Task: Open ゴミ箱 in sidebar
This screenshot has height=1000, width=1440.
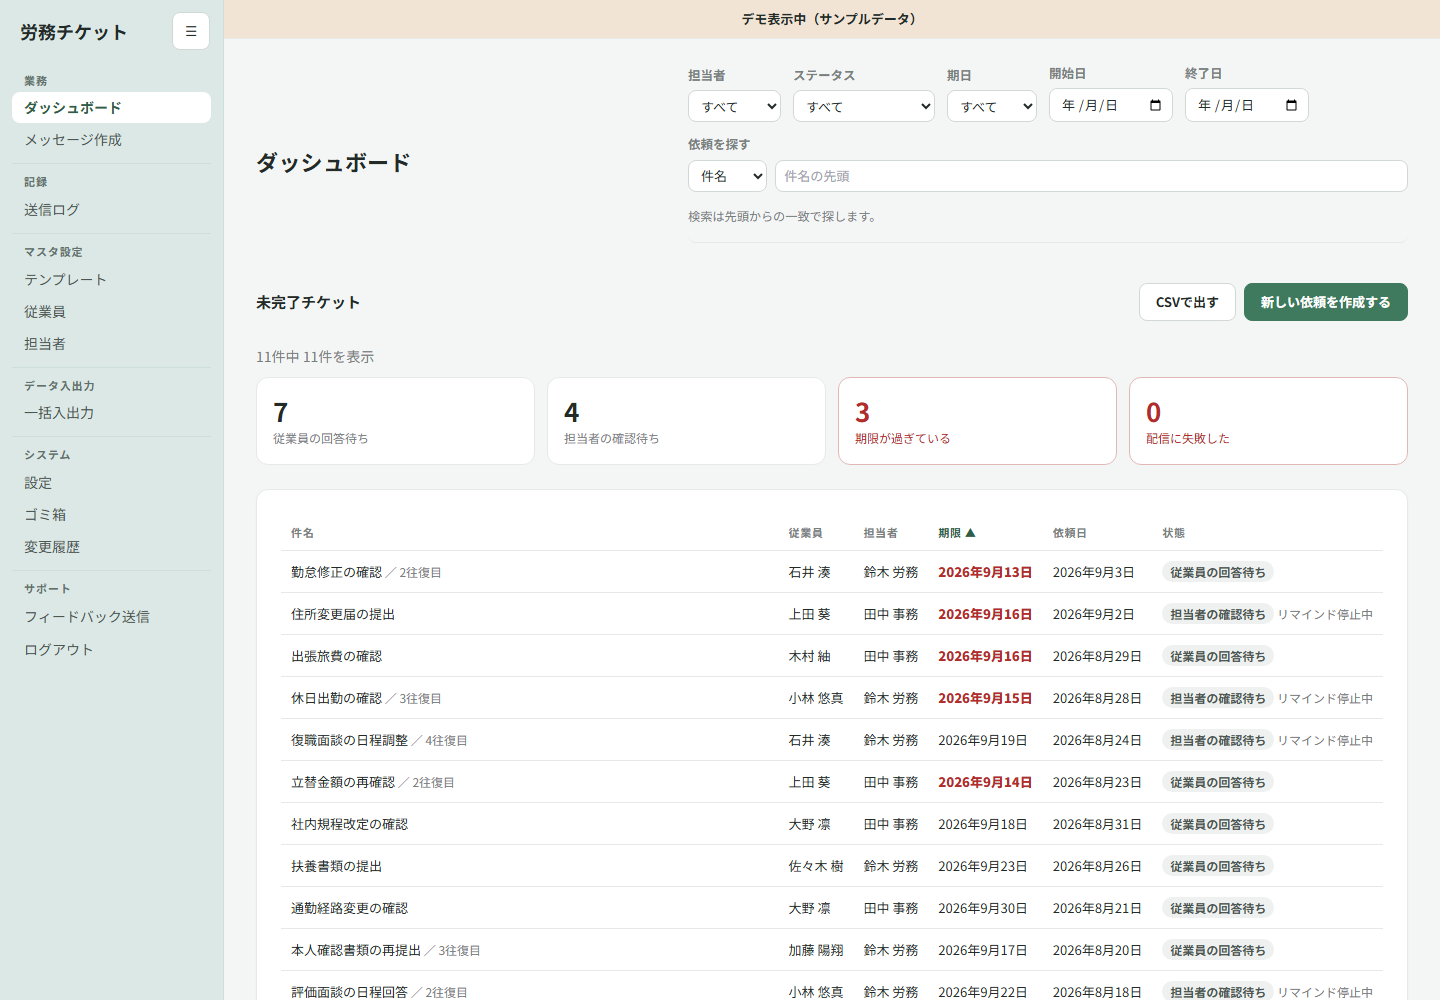Action: (x=111, y=515)
